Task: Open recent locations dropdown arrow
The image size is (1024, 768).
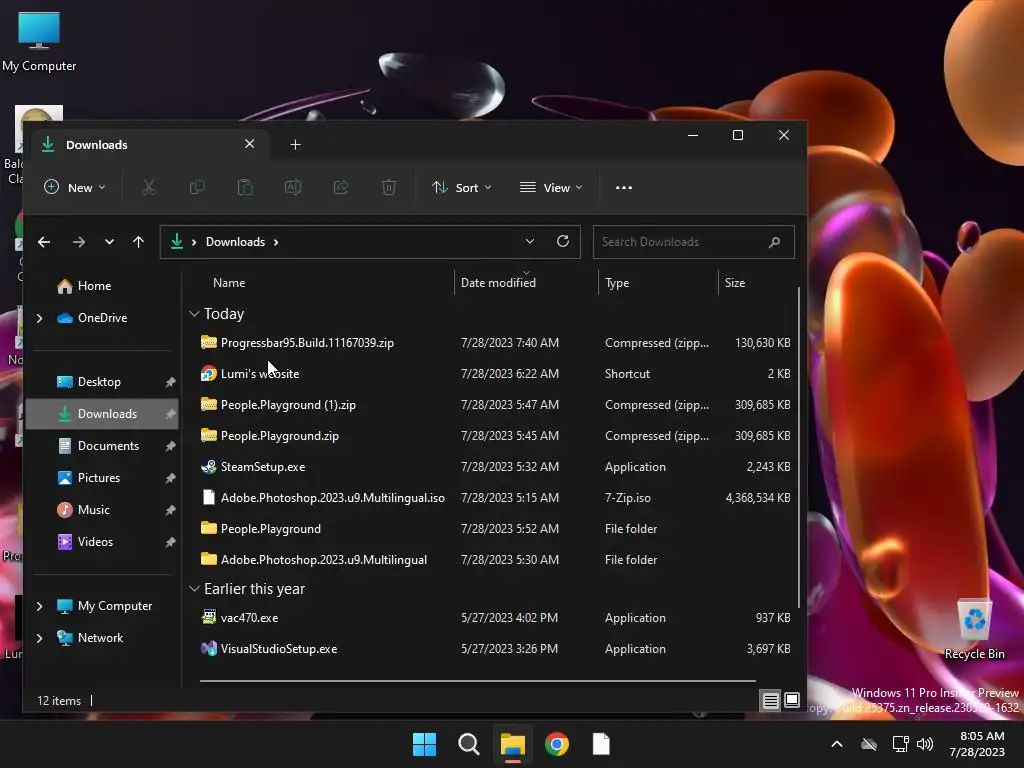Action: tap(109, 242)
